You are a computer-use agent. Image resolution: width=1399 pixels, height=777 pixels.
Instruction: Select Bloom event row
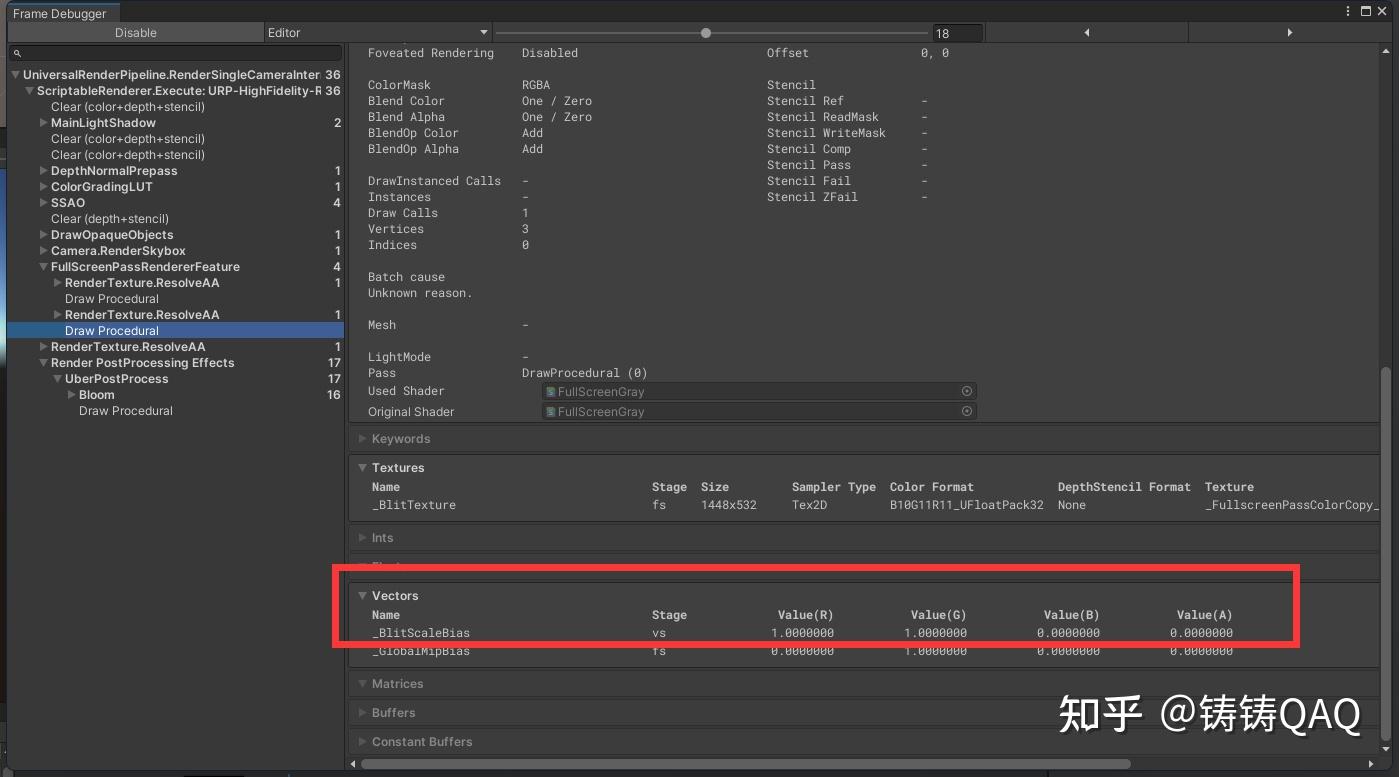tap(175, 395)
